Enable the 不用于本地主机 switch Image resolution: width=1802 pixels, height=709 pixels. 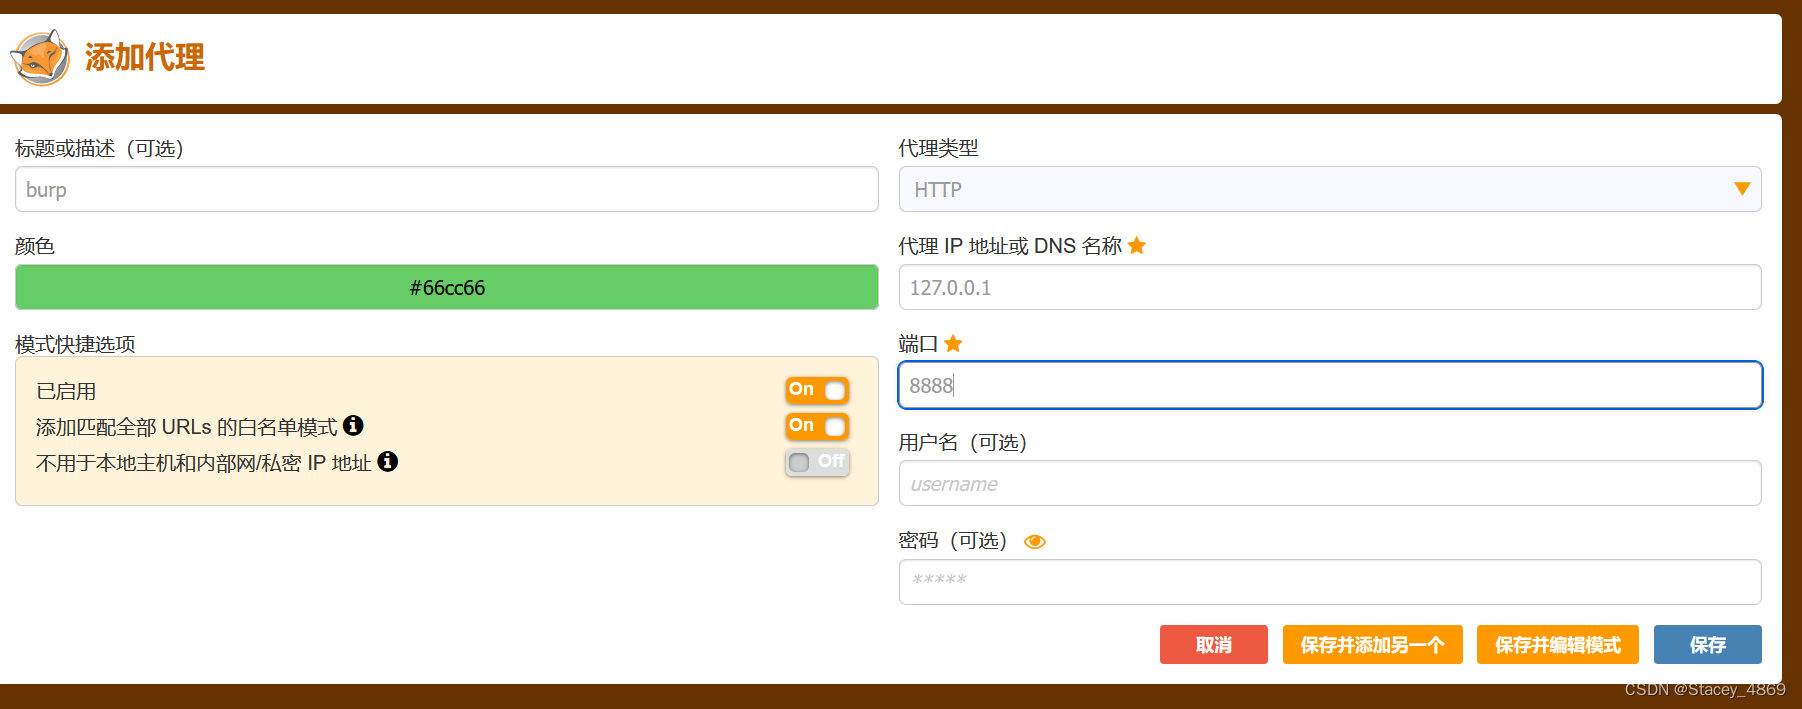tap(817, 462)
